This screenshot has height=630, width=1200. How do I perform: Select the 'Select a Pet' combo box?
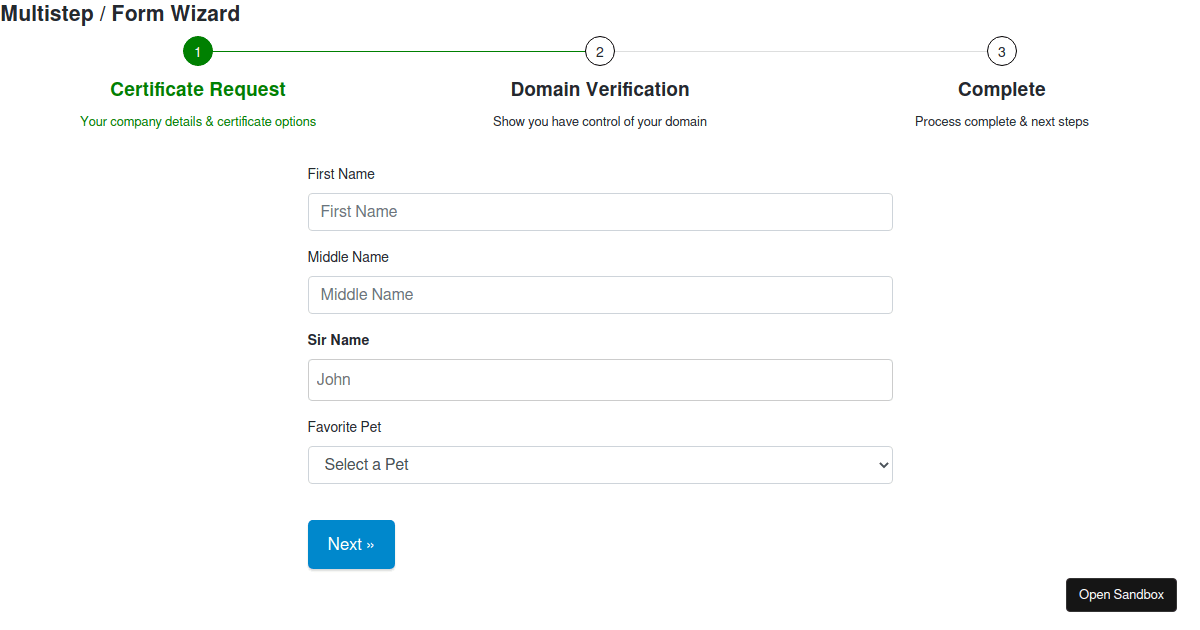pos(600,464)
